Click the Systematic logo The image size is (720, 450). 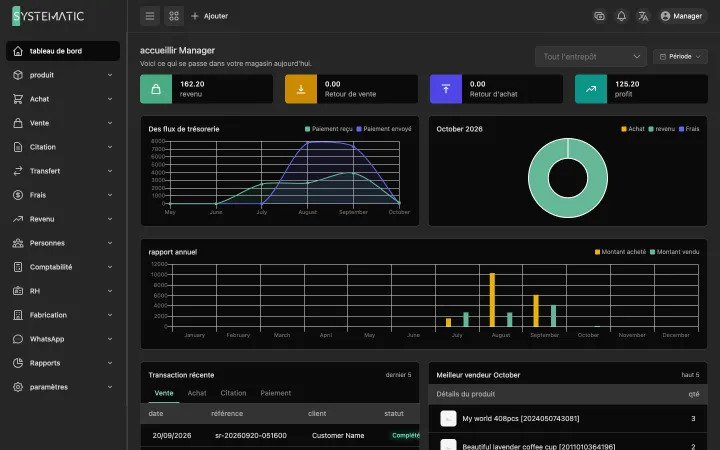coord(48,16)
